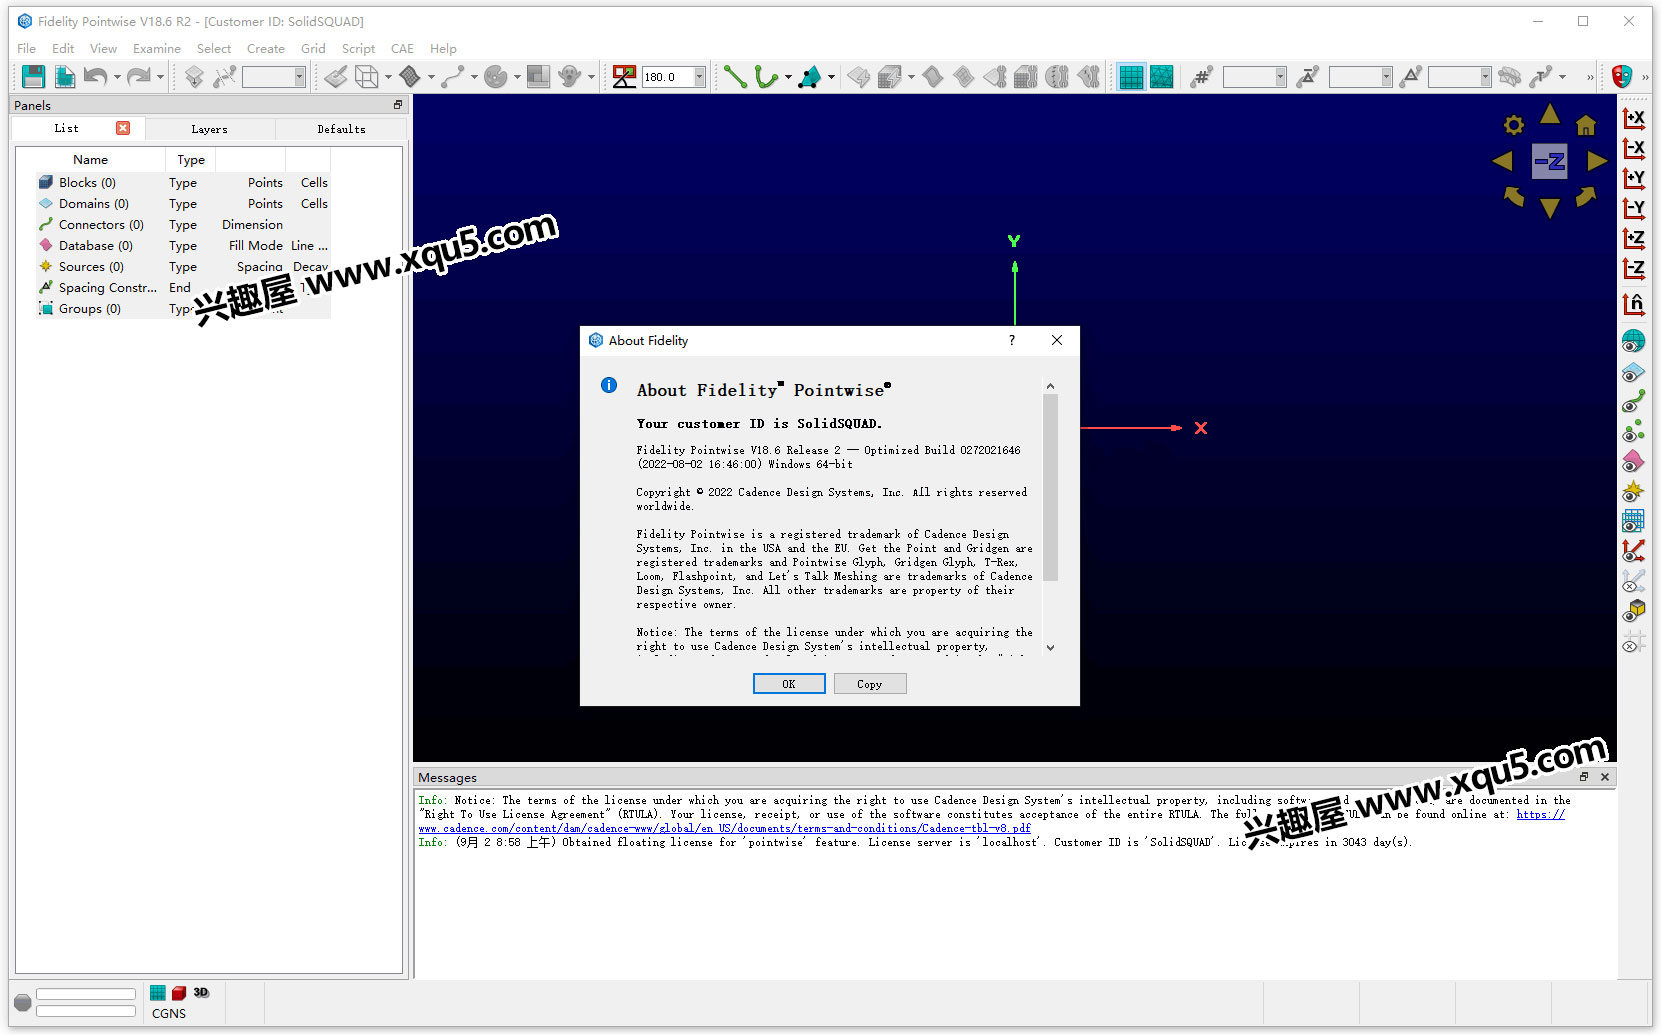The height and width of the screenshot is (1035, 1661).
Task: Click the two-point line connector tool
Action: click(x=735, y=76)
